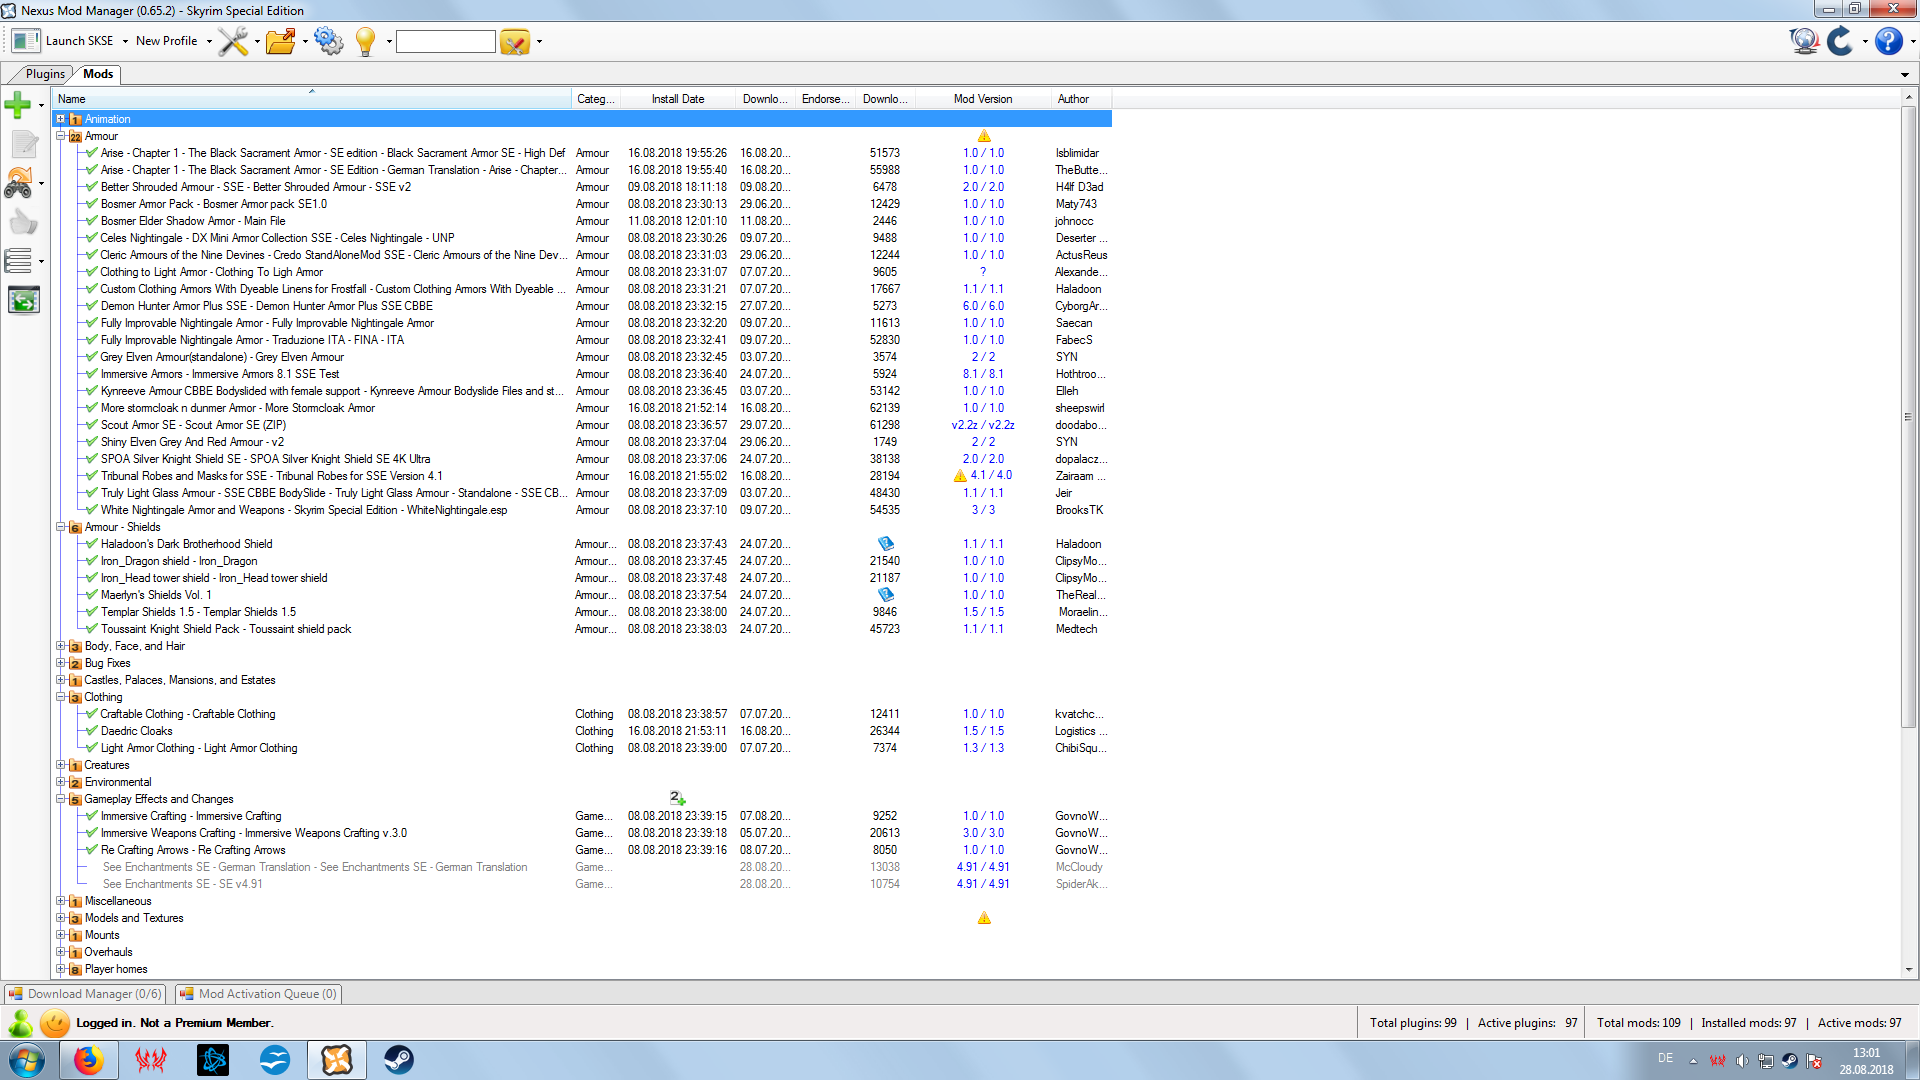Click the wrench-and-screwdriver Tools icon
1920x1080 pixels.
pyautogui.click(x=233, y=41)
